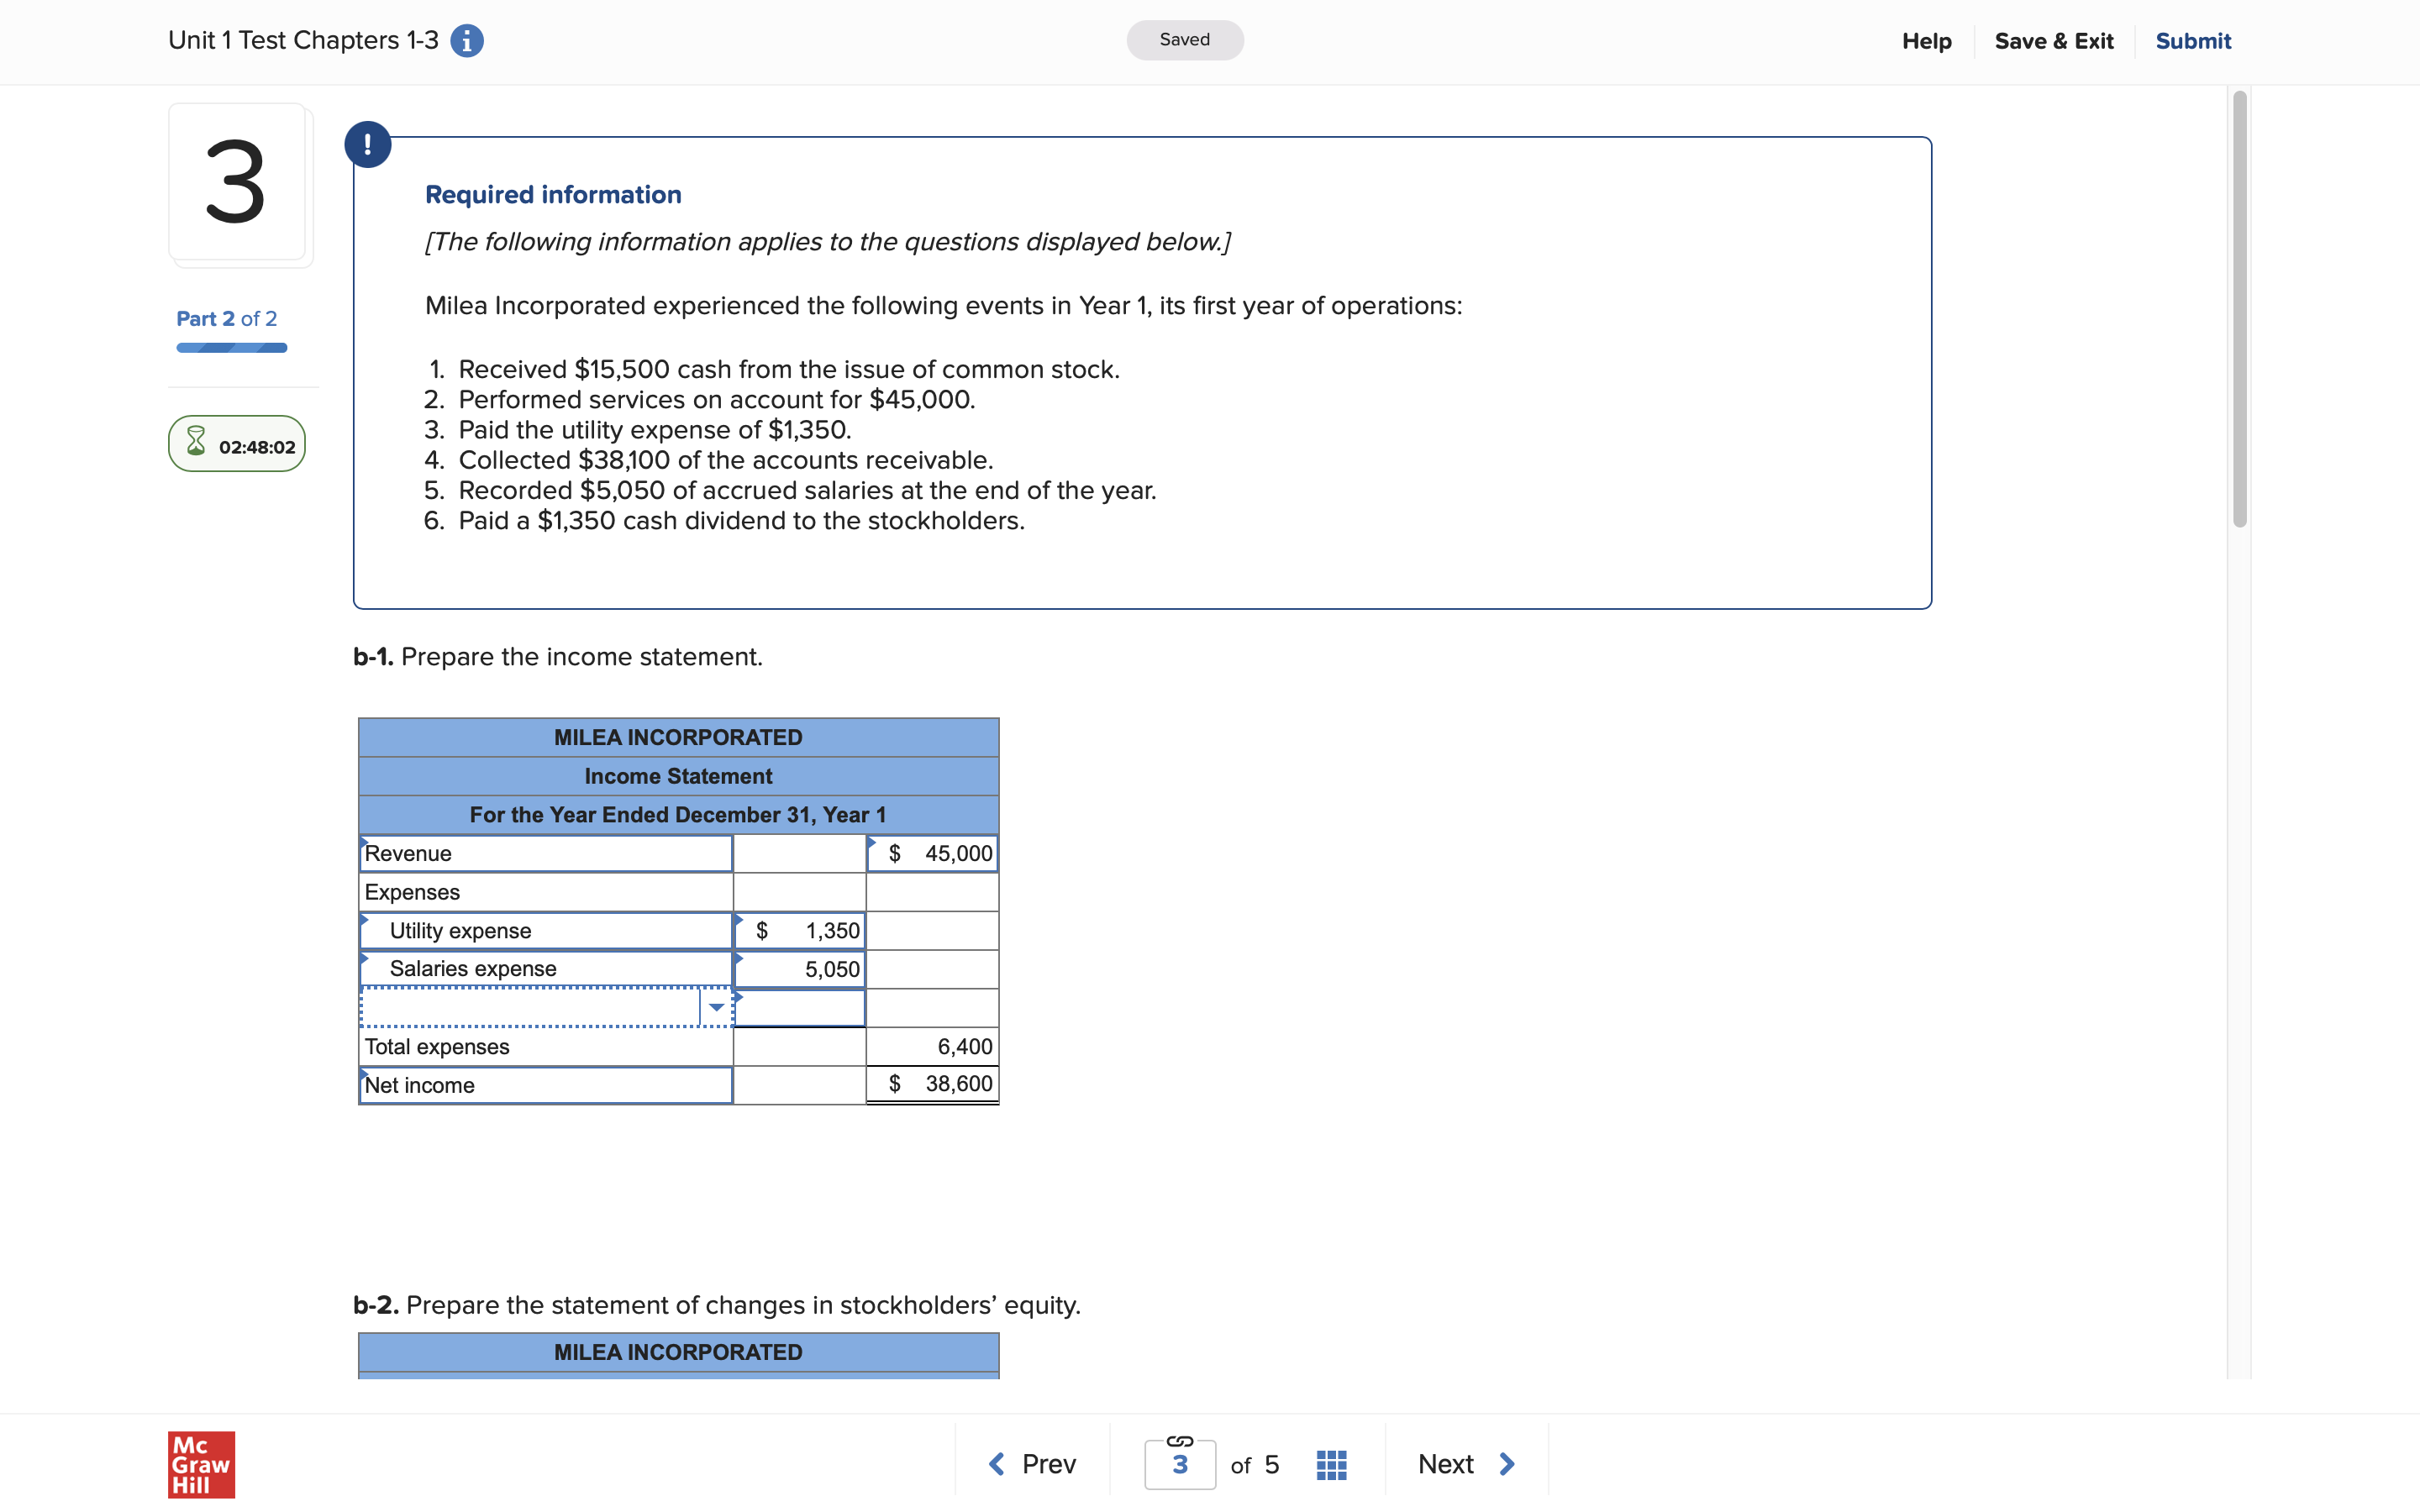Viewport: 2420px width, 1512px height.
Task: Click the Help menu item
Action: coord(1927,41)
